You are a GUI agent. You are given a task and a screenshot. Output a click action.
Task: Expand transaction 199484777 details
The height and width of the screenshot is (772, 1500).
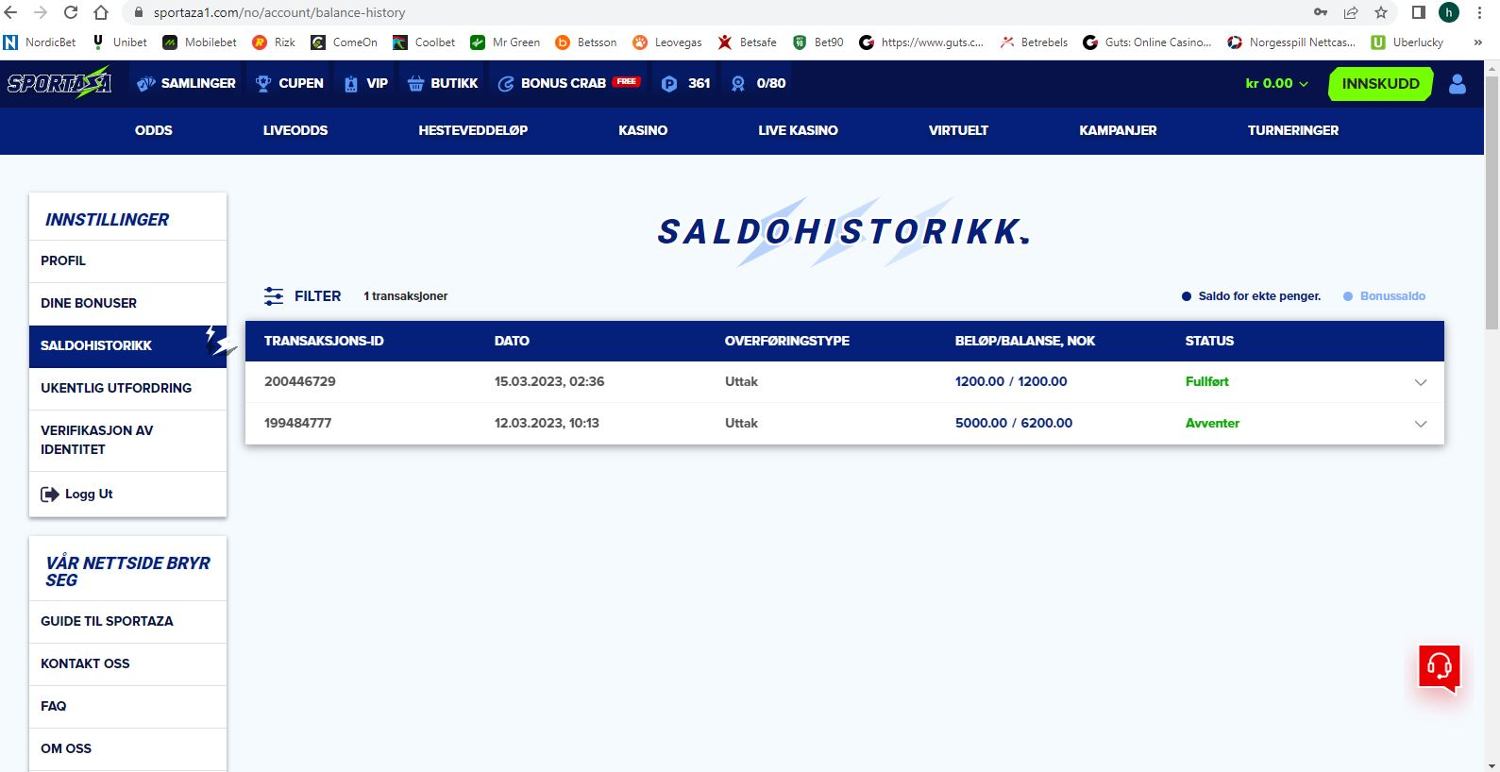pos(1420,424)
